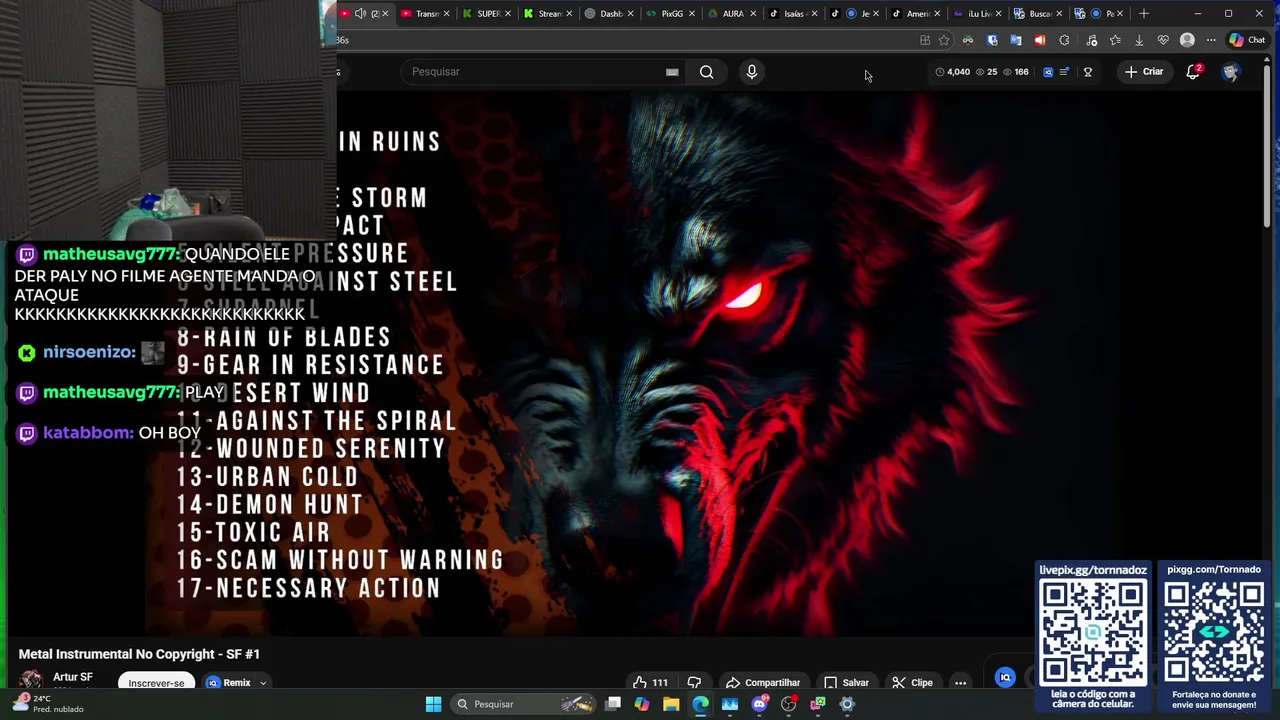Open Copilot icon on taskbar
Image resolution: width=1280 pixels, height=720 pixels.
[x=642, y=704]
